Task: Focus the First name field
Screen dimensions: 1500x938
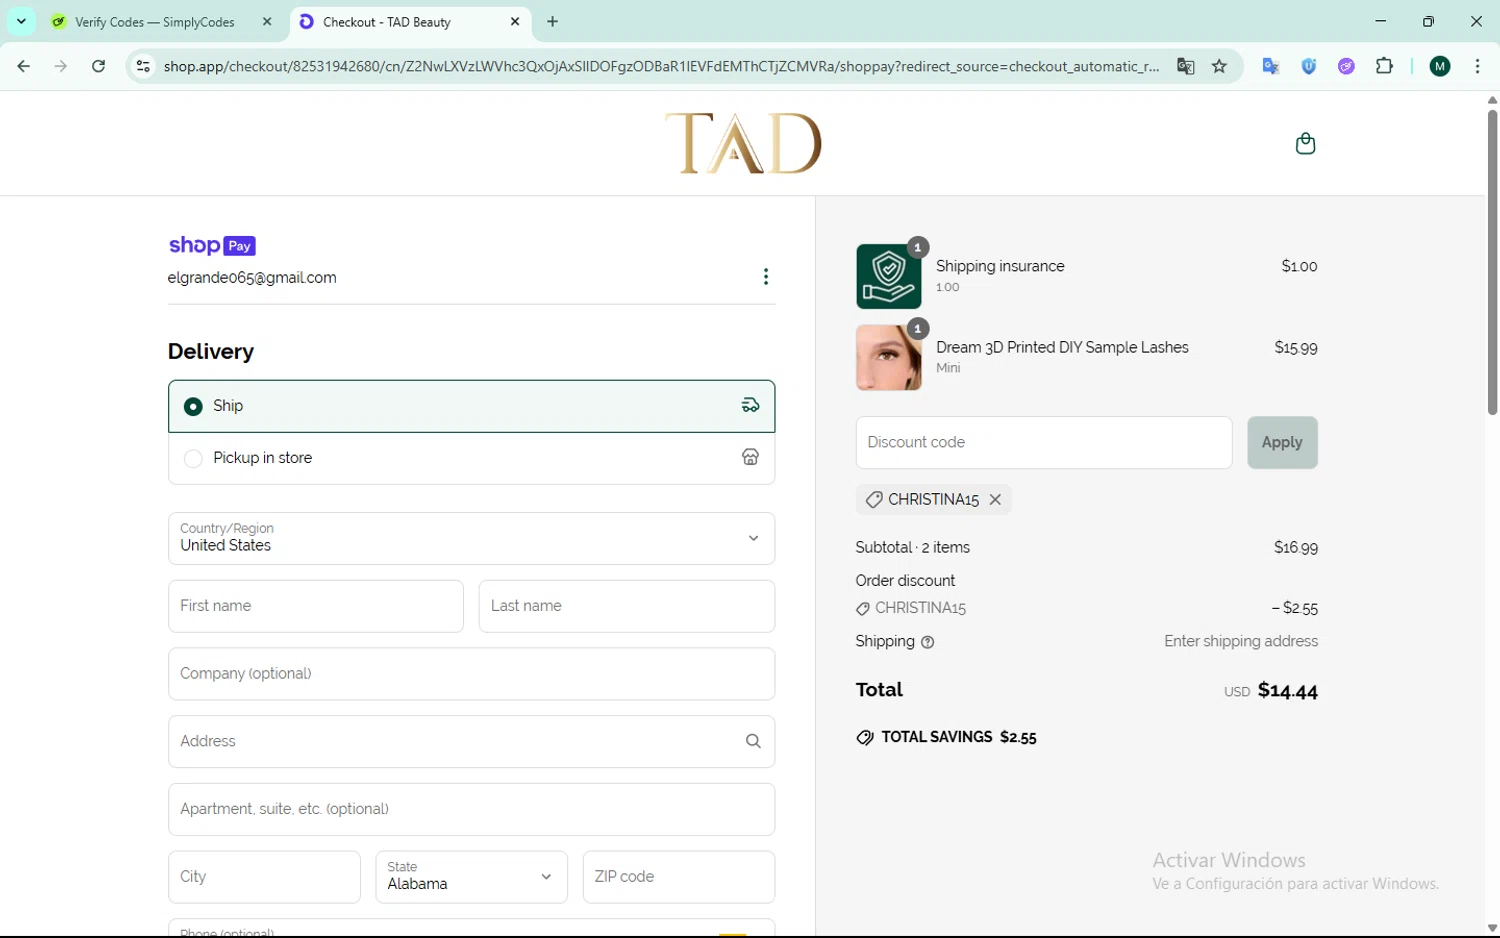Action: 316,606
